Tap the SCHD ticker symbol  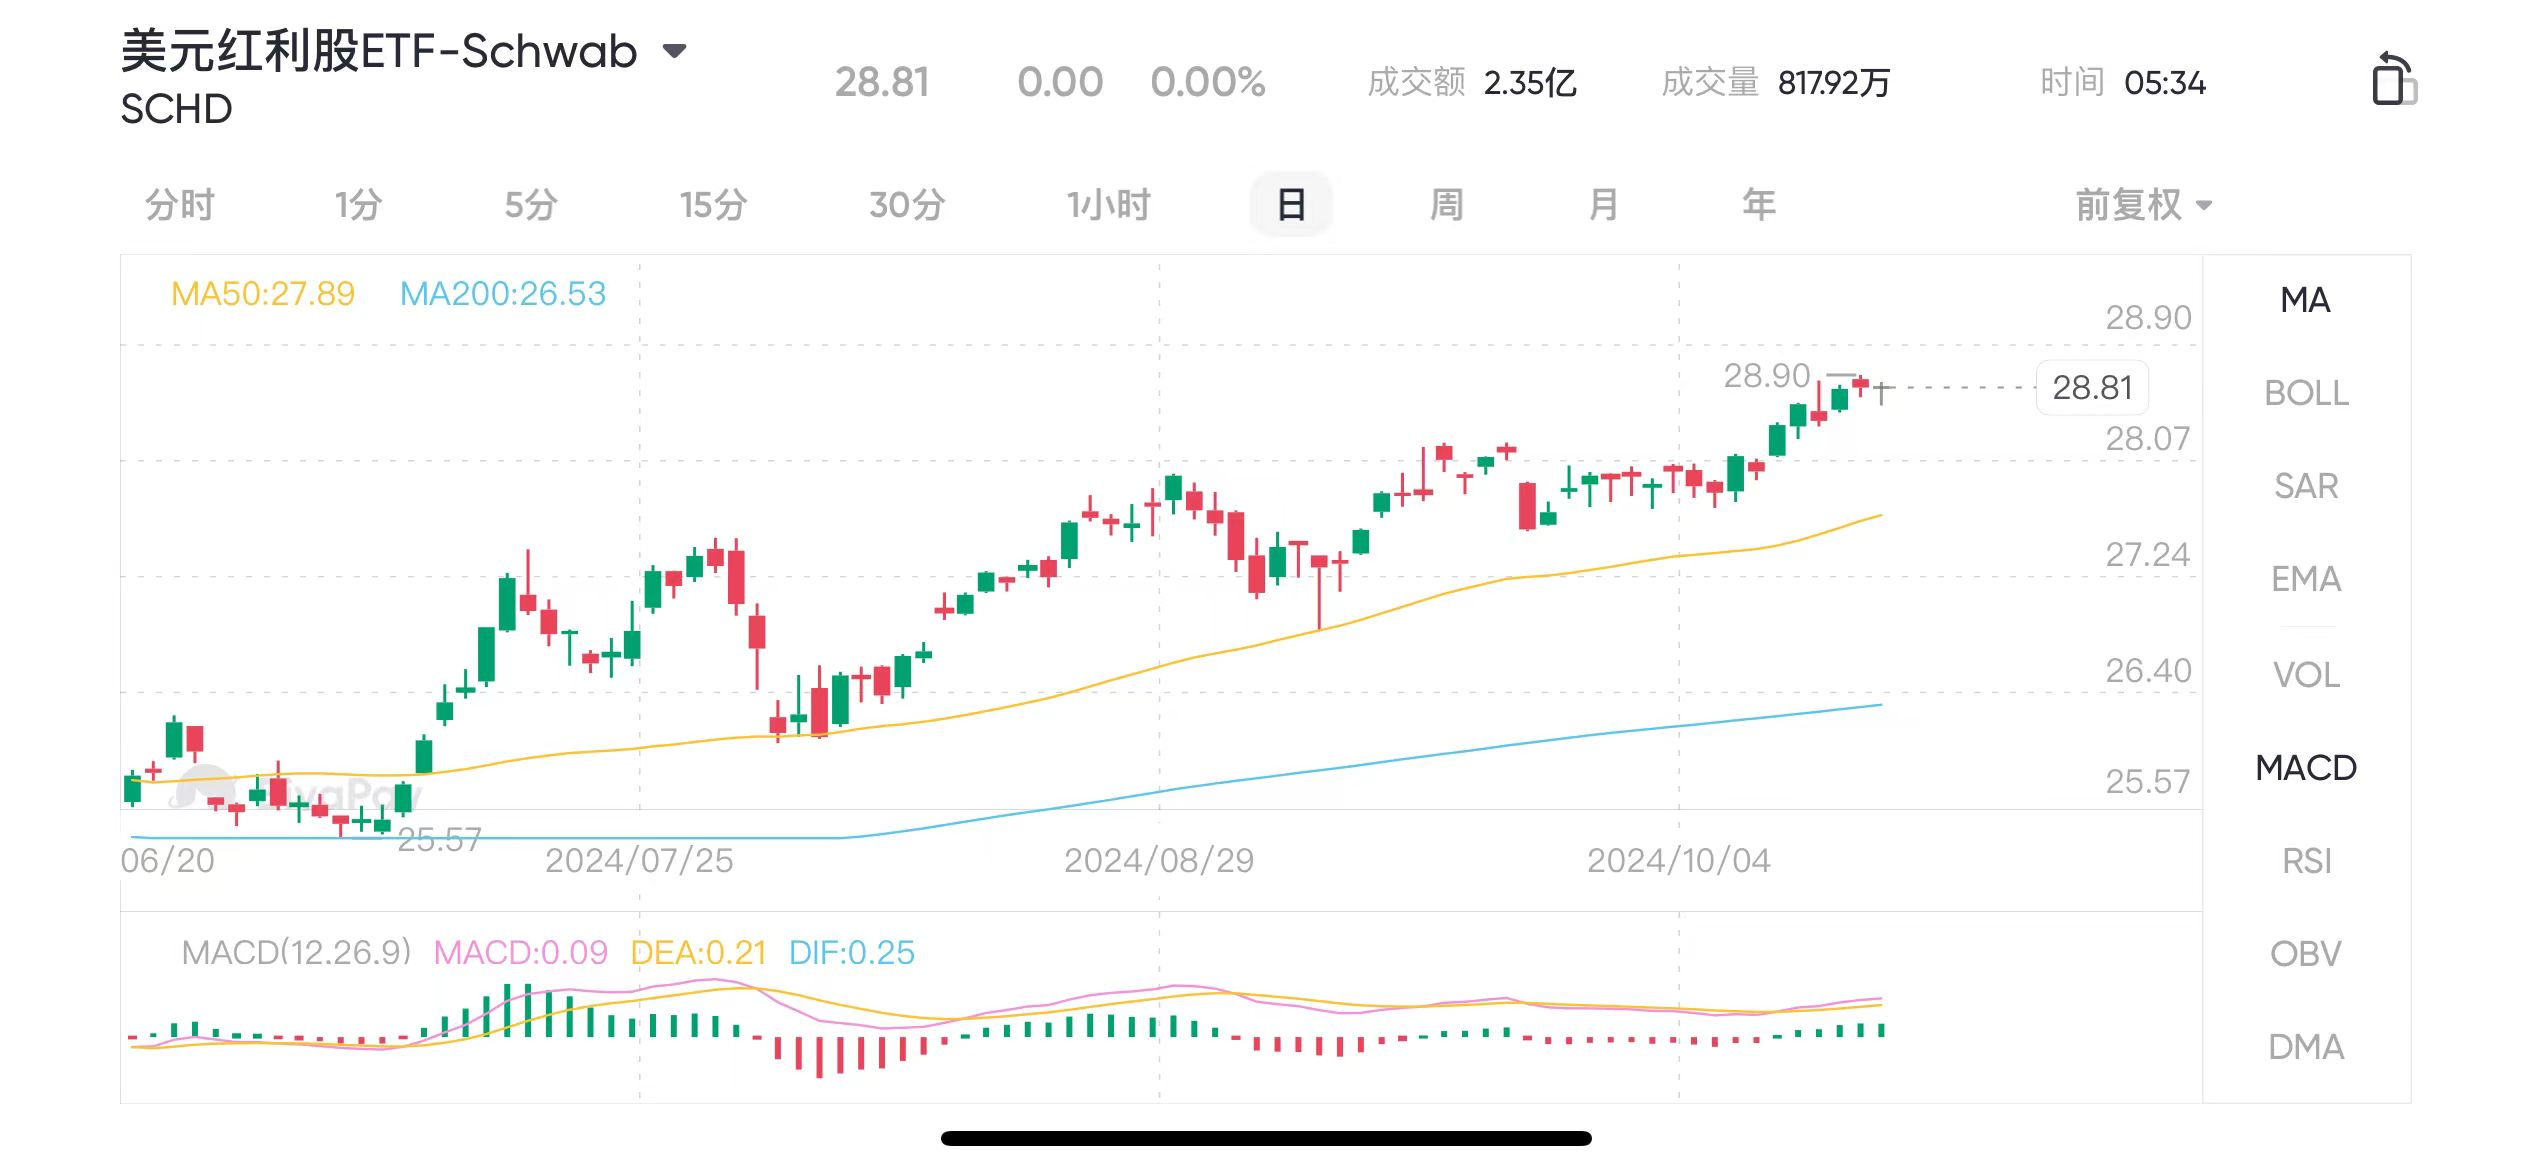176,109
